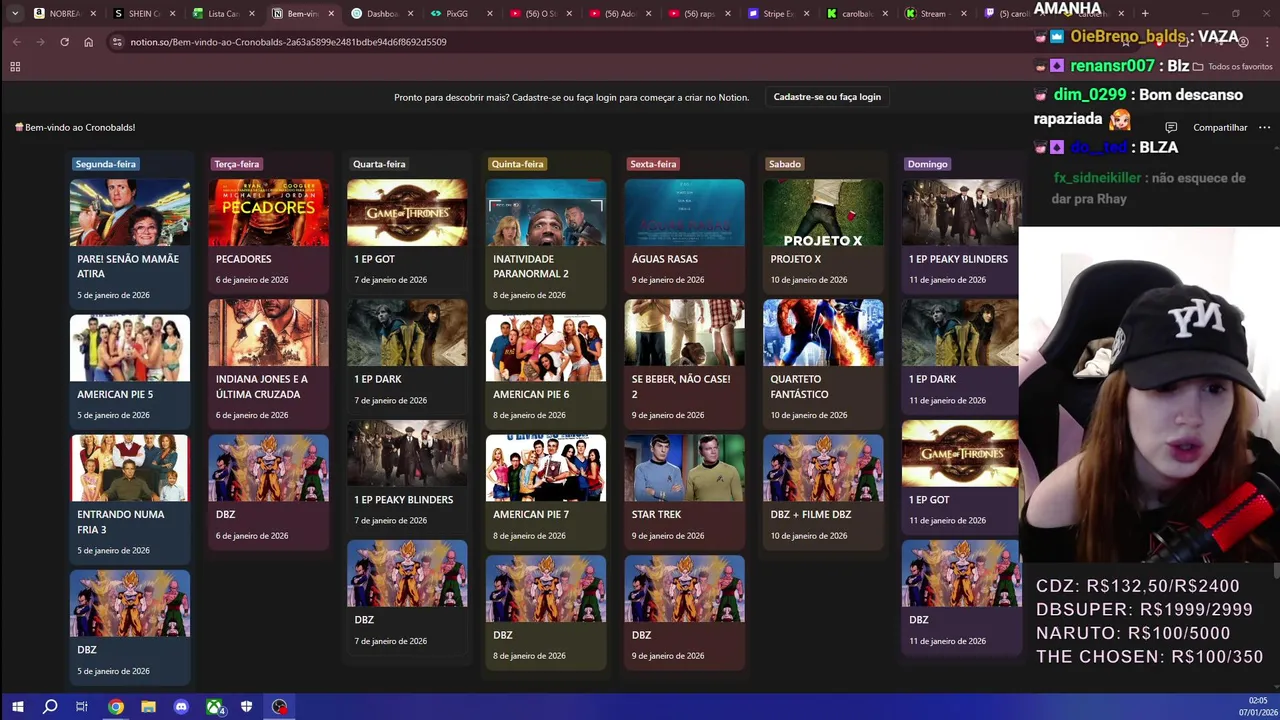This screenshot has width=1280, height=720.
Task: Click the AMERICAN PIE 7 title
Action: click(531, 514)
